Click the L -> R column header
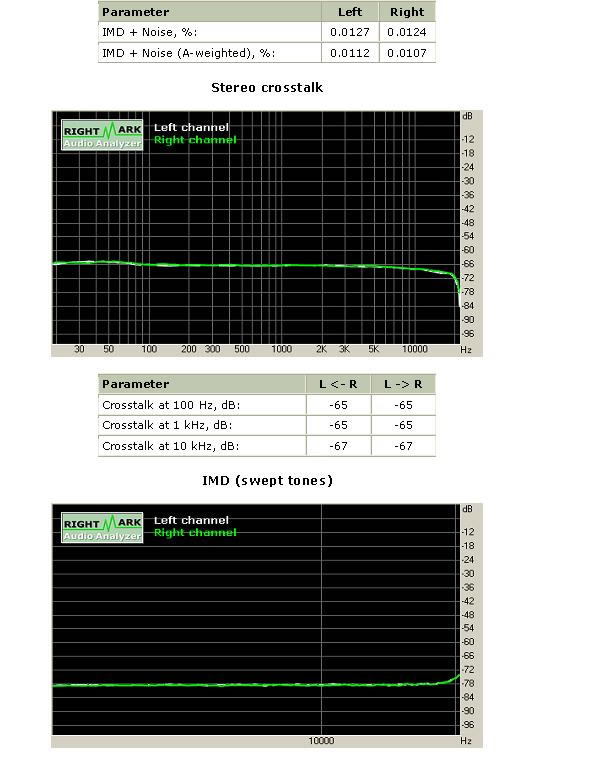 point(403,384)
